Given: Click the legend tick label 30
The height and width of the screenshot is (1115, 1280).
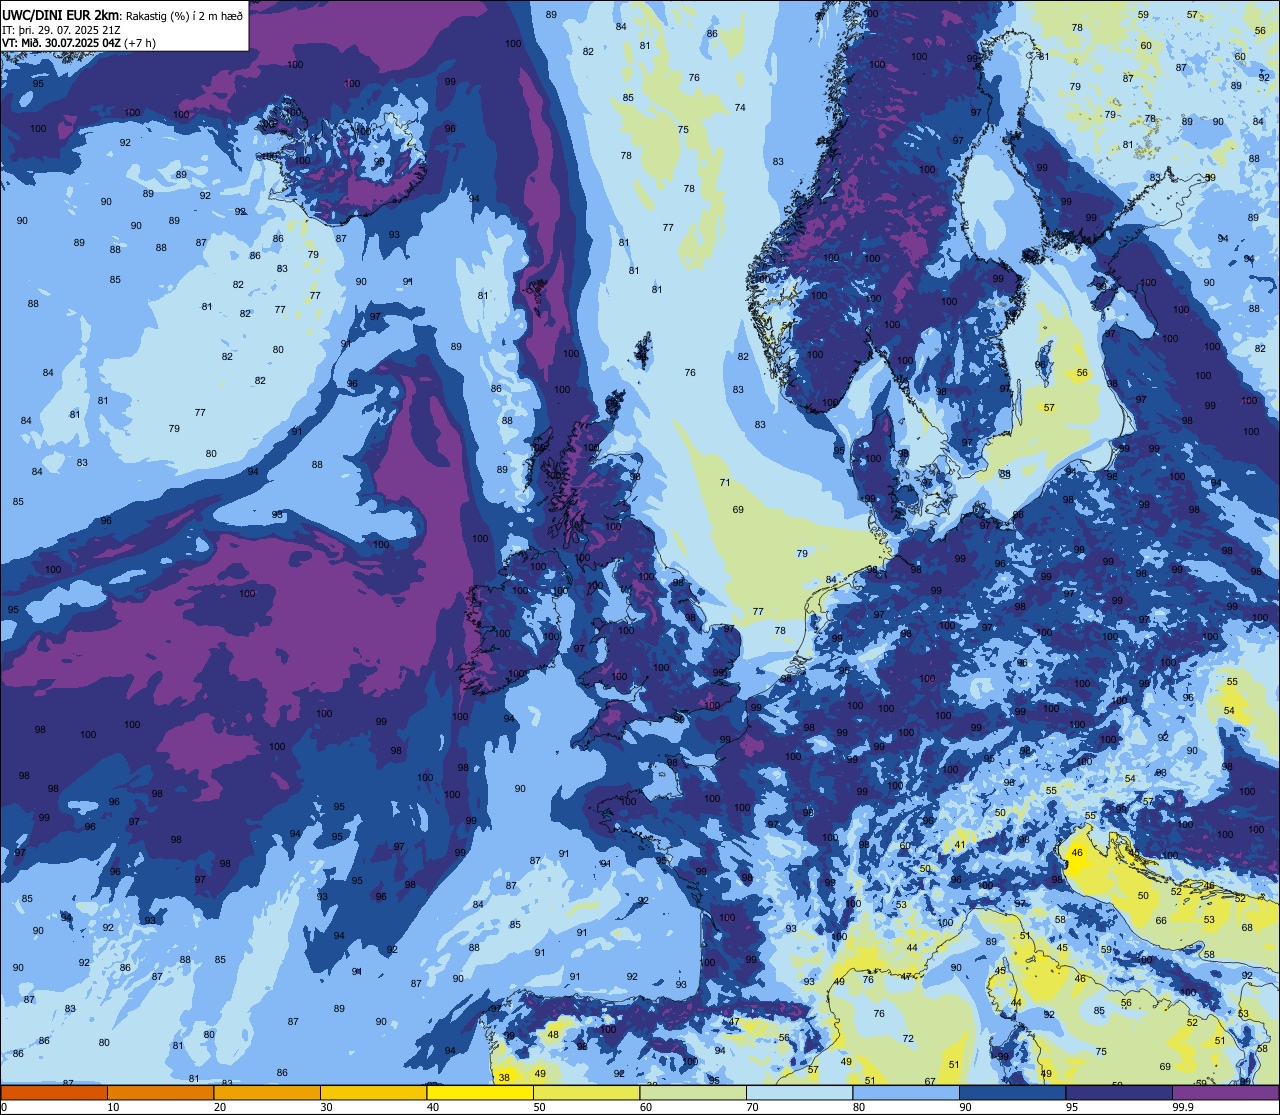Looking at the screenshot, I should 326,1107.
